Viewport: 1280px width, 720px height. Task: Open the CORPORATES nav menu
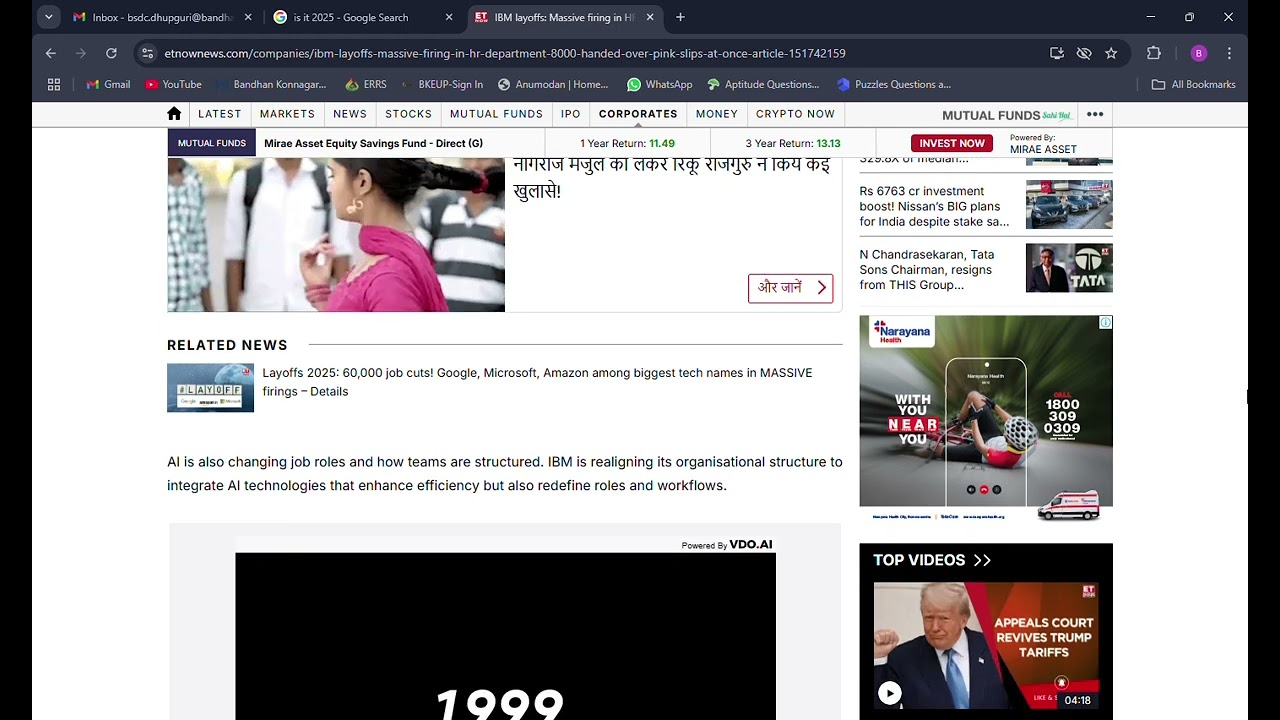click(x=638, y=114)
